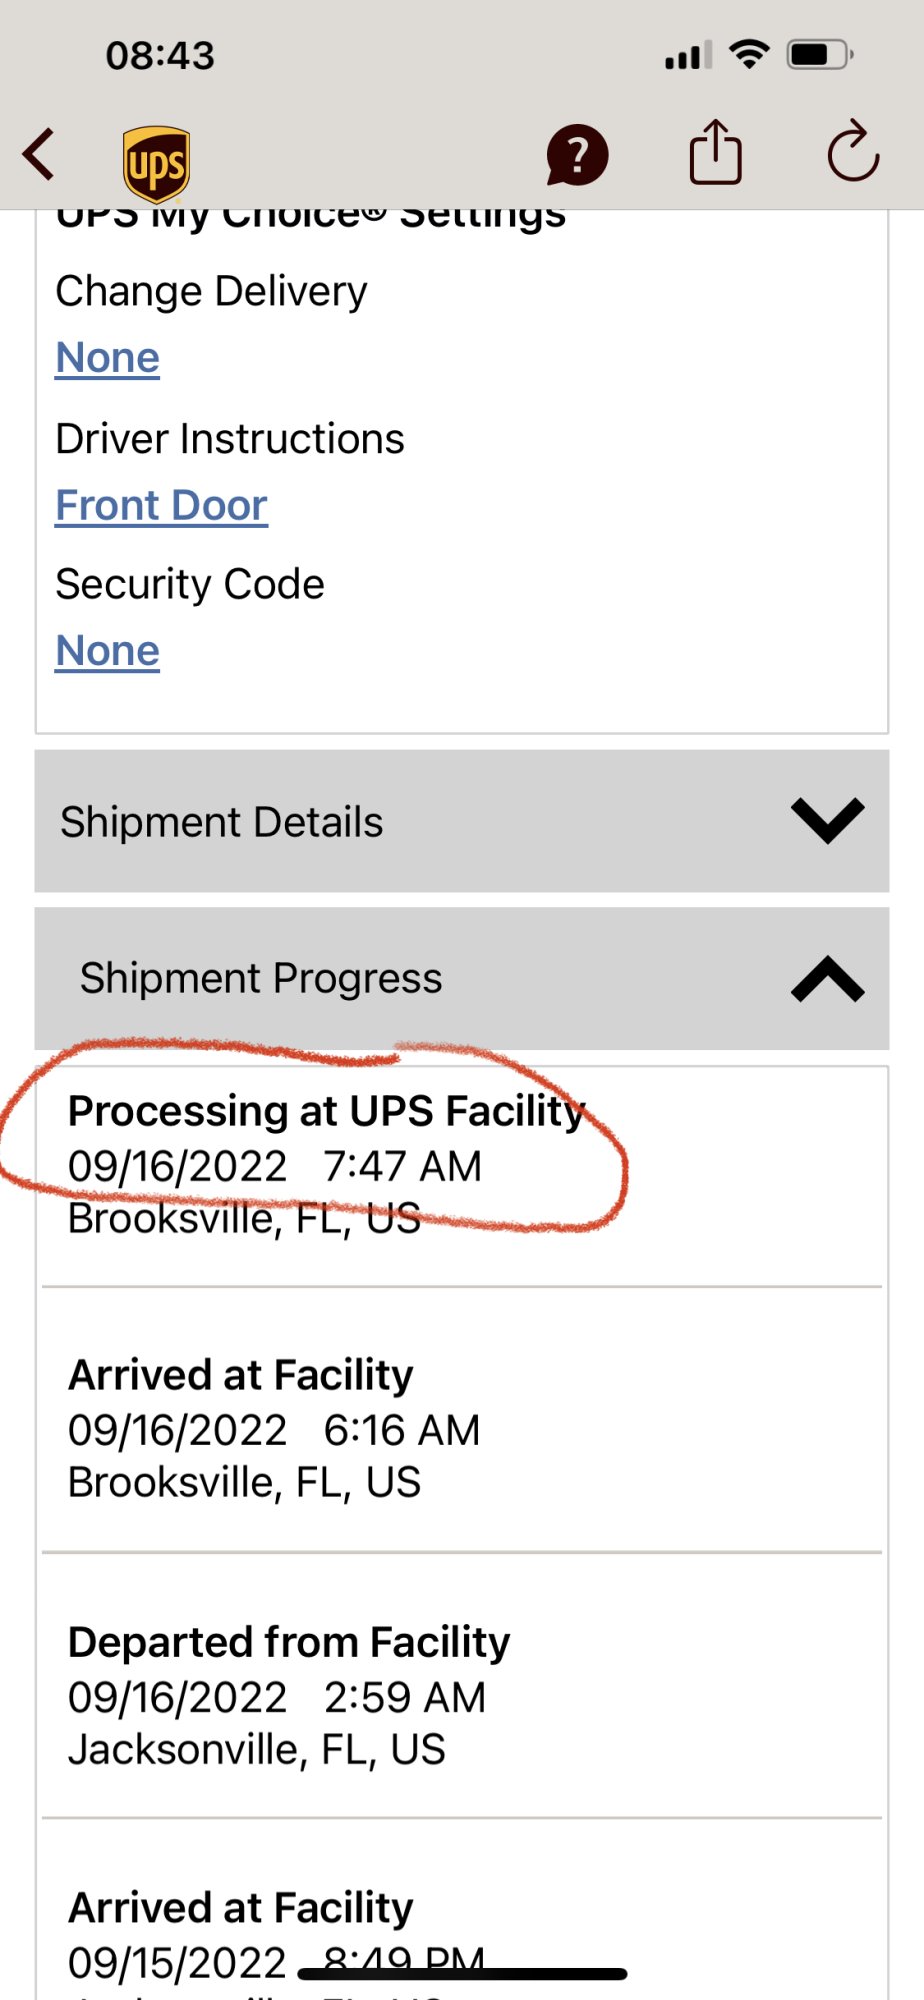The image size is (924, 2000).
Task: Expand Shipment Details chevron
Action: click(x=827, y=821)
